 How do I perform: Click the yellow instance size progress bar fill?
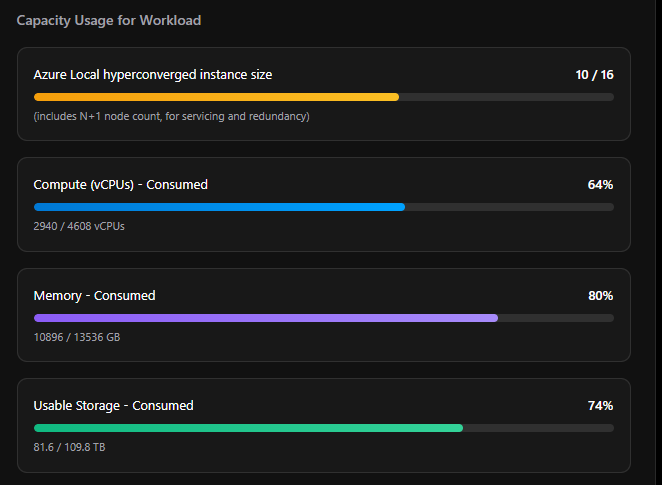[x=216, y=97]
